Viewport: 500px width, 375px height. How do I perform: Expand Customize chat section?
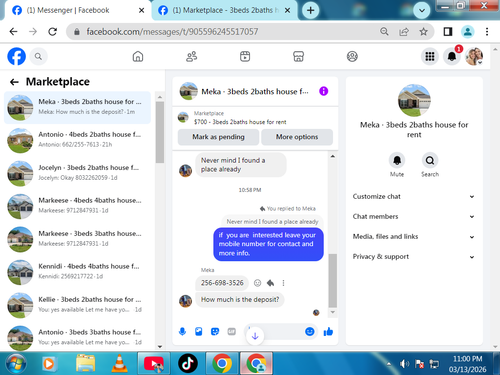[413, 197]
